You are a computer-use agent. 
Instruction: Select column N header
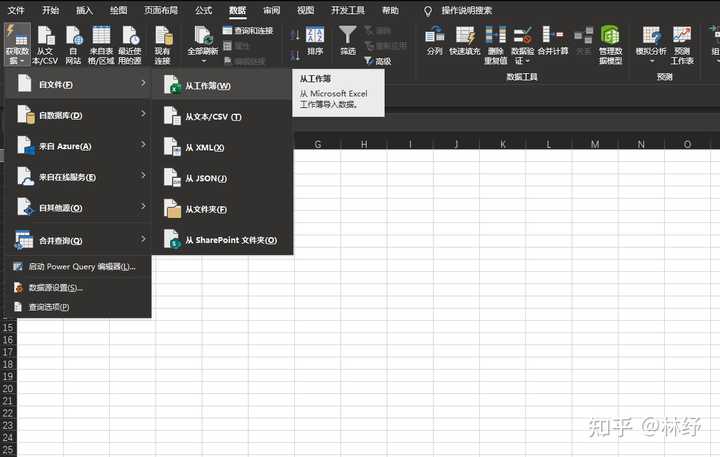pyautogui.click(x=641, y=144)
